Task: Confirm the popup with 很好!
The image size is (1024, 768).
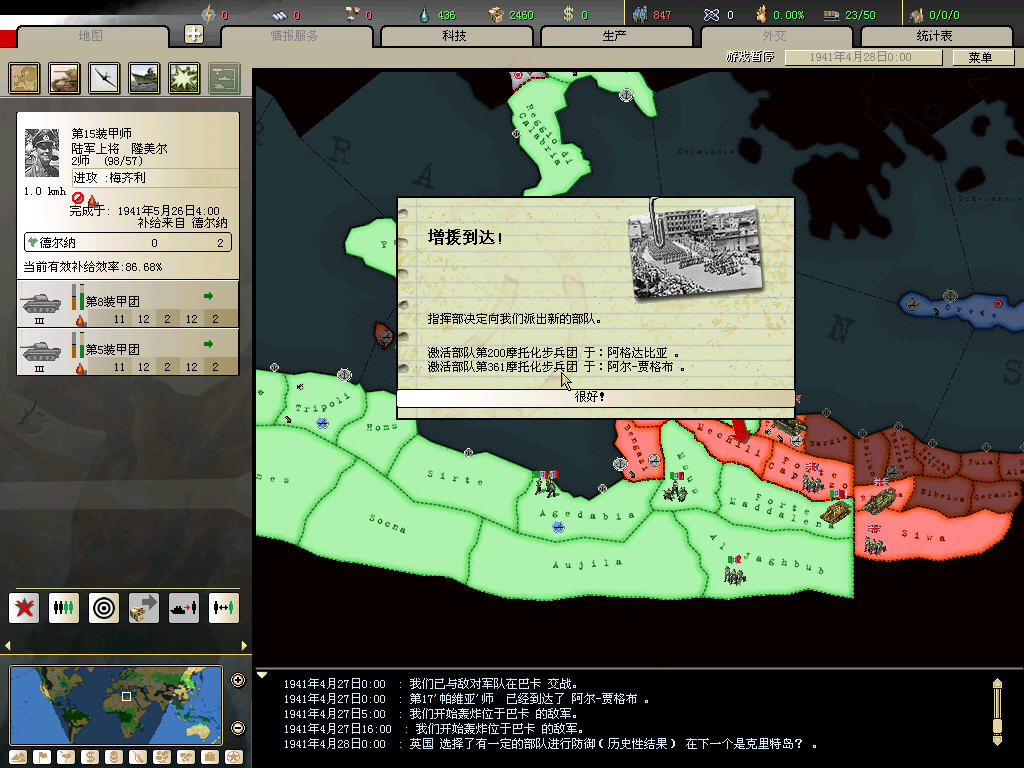Action: (x=595, y=397)
